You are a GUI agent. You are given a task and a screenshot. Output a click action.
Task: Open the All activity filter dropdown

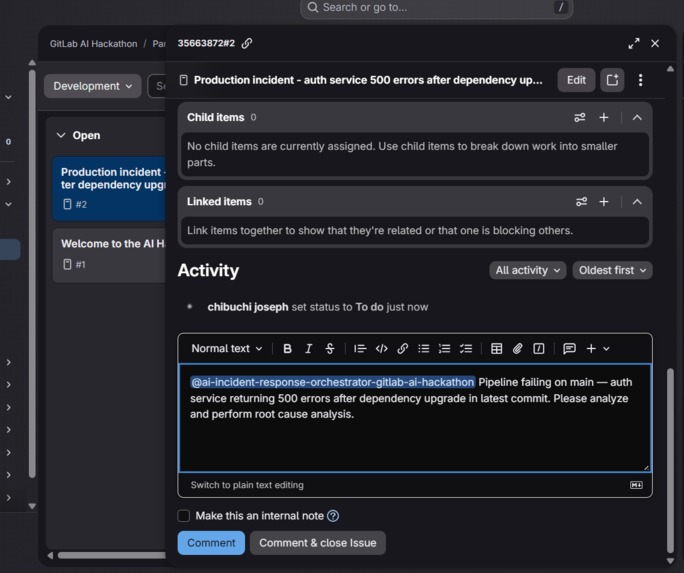(528, 270)
